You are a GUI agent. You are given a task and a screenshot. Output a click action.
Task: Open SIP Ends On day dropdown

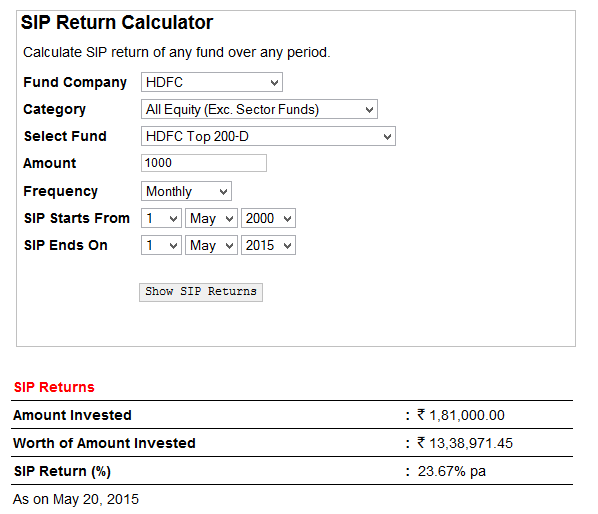[161, 245]
